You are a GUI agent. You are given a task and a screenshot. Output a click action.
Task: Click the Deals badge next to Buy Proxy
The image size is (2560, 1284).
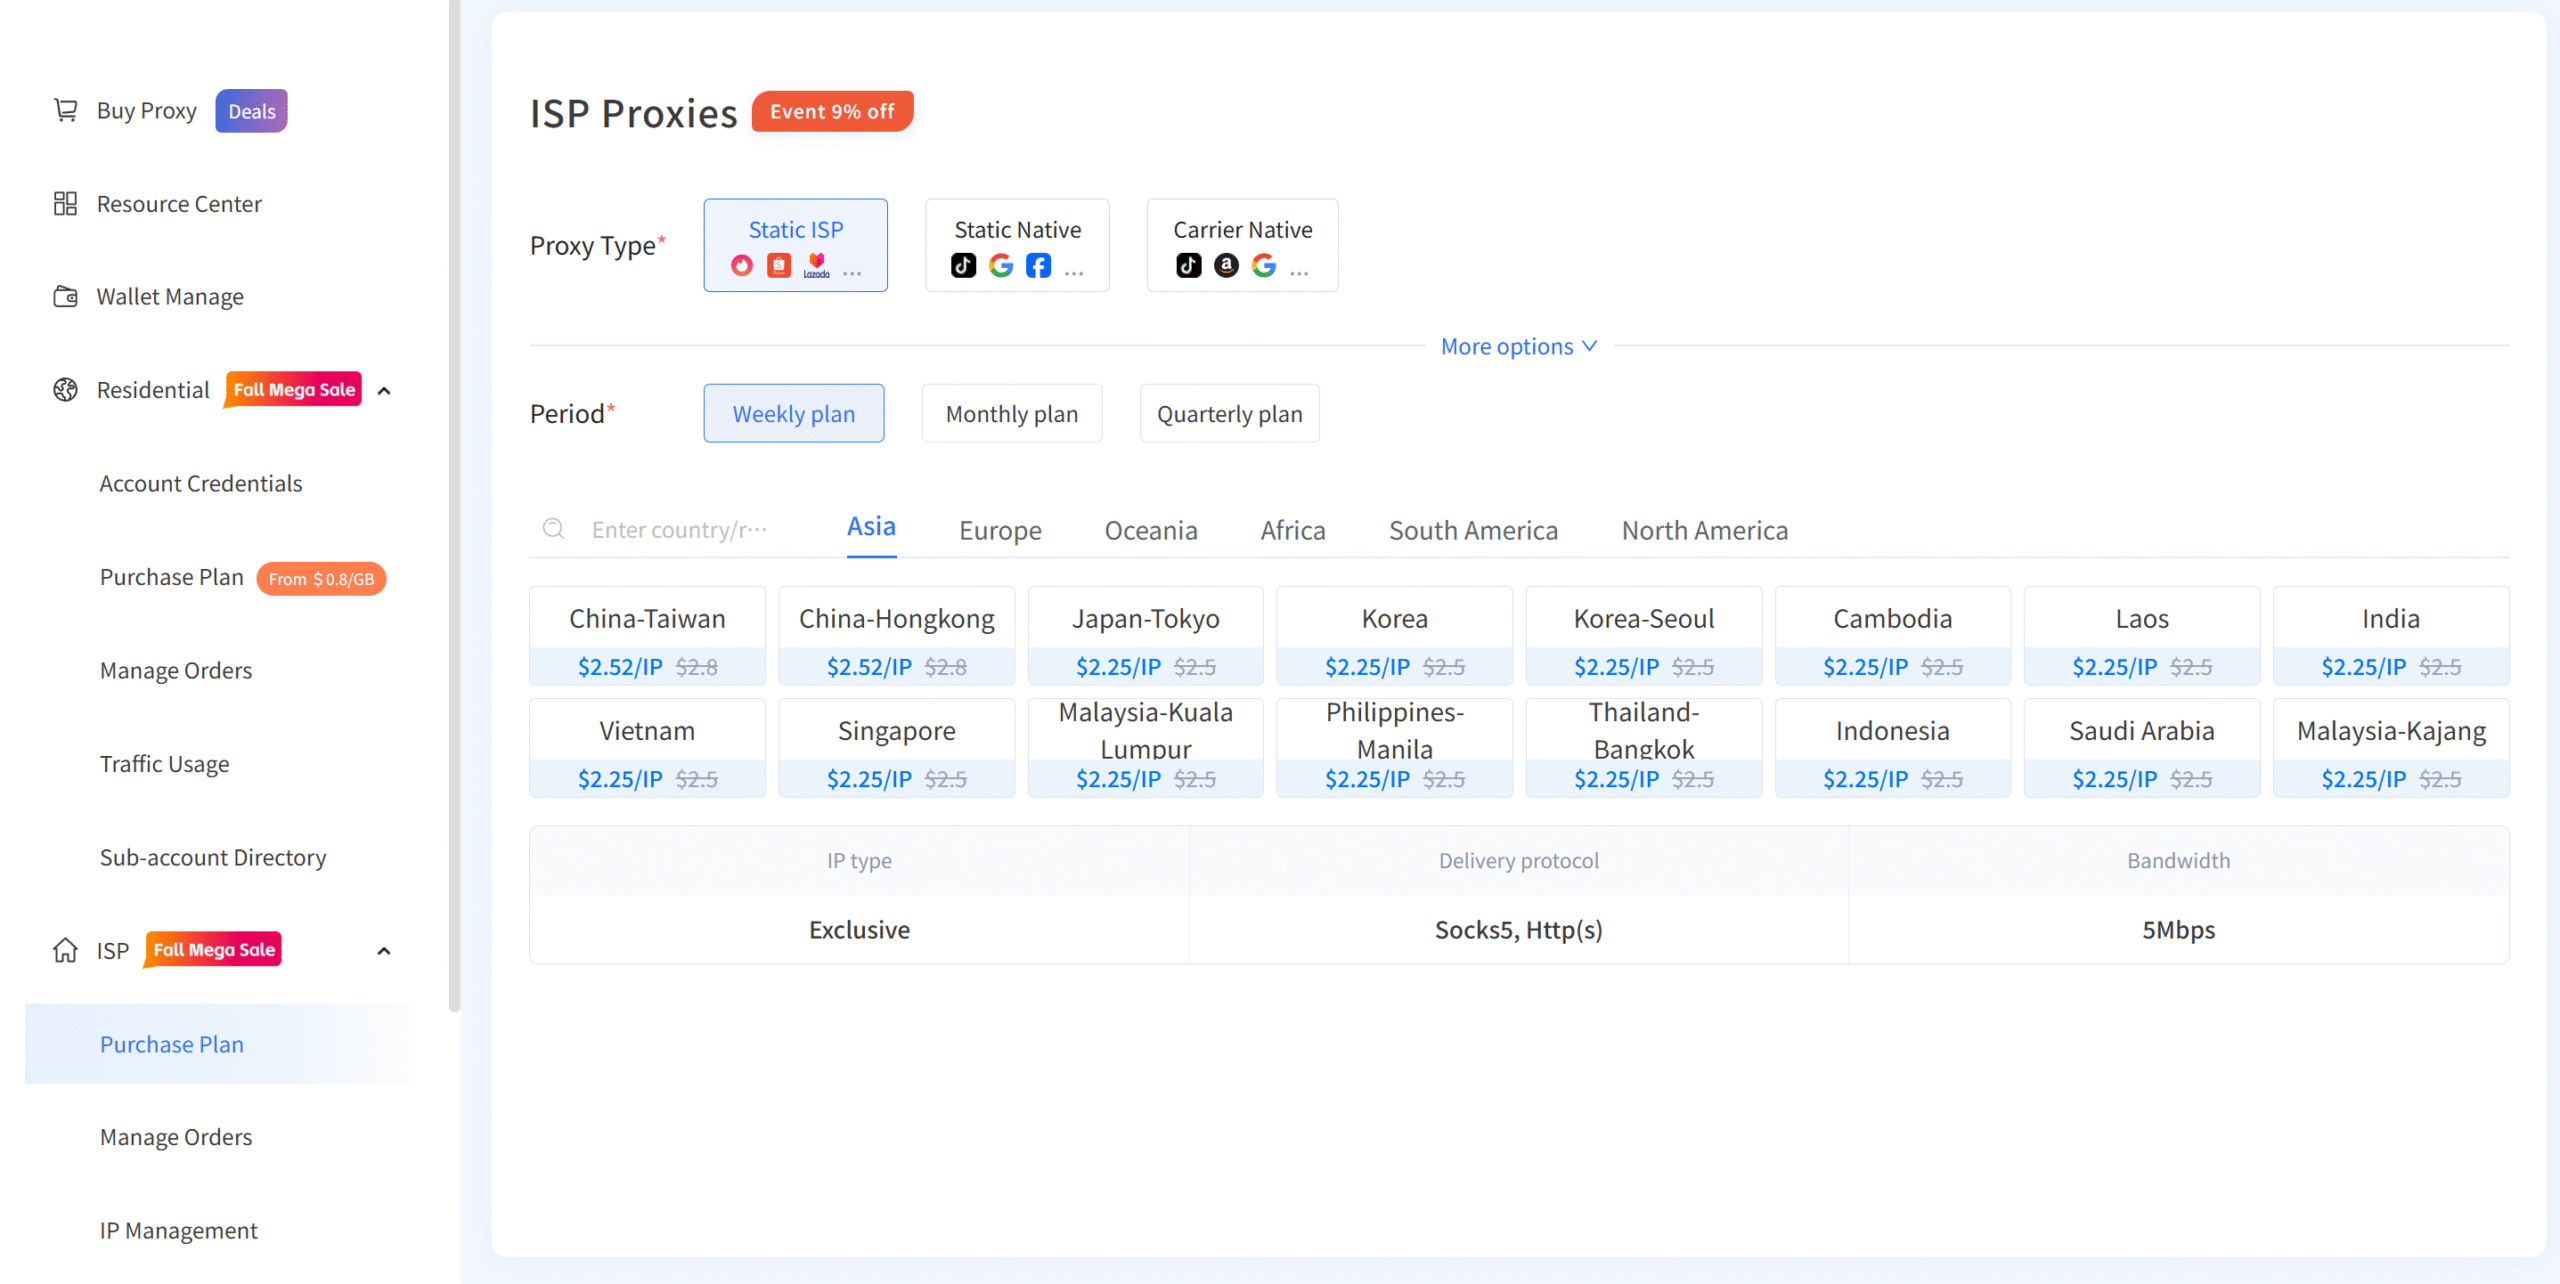[252, 111]
